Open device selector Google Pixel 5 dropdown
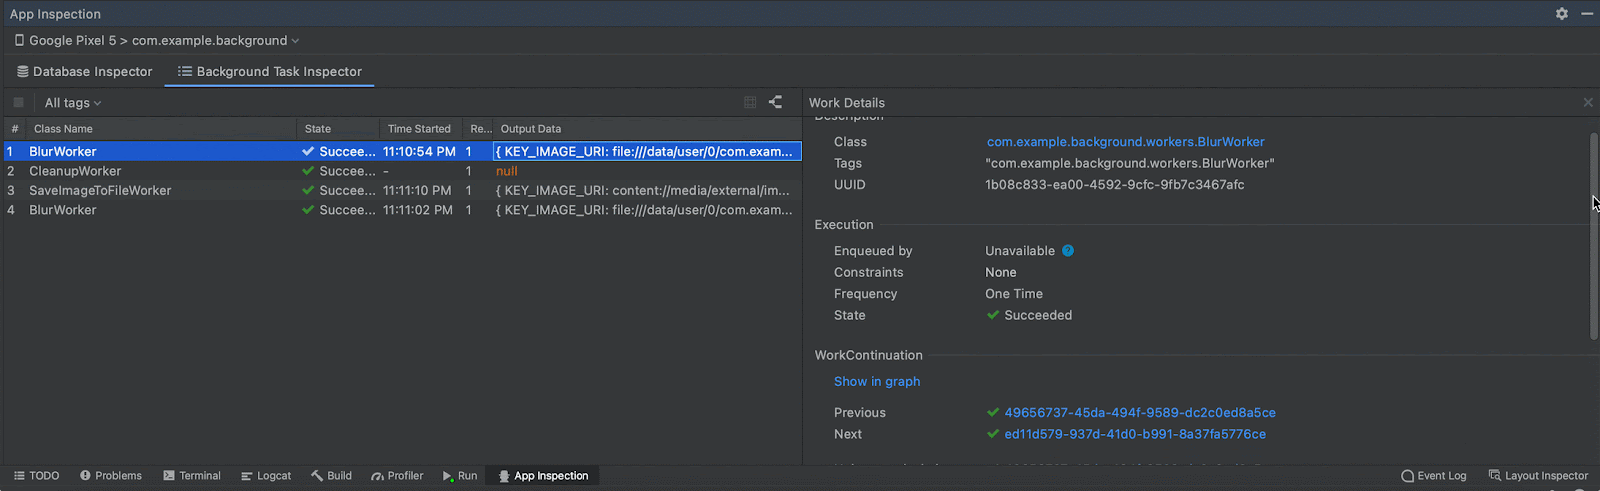The height and width of the screenshot is (491, 1600). click(x=157, y=40)
